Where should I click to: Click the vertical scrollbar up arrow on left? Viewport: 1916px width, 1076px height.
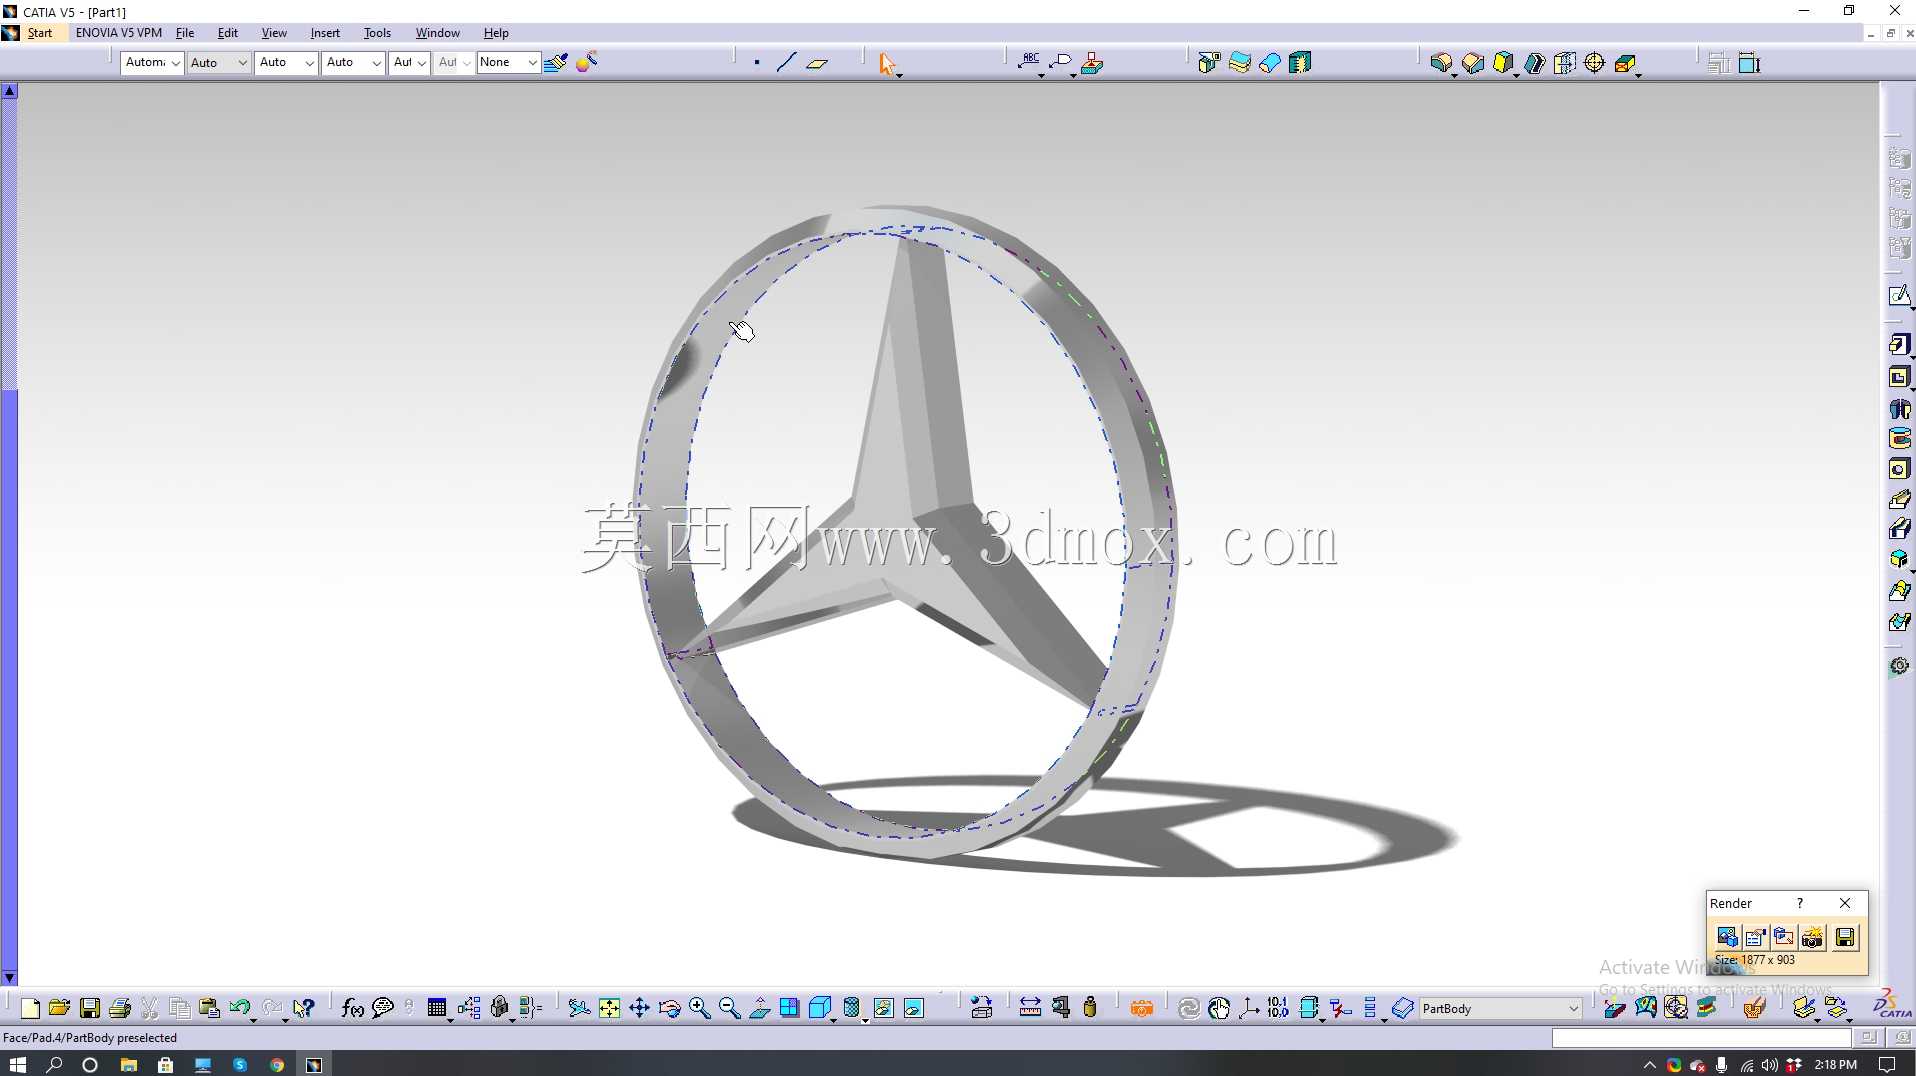click(x=9, y=90)
